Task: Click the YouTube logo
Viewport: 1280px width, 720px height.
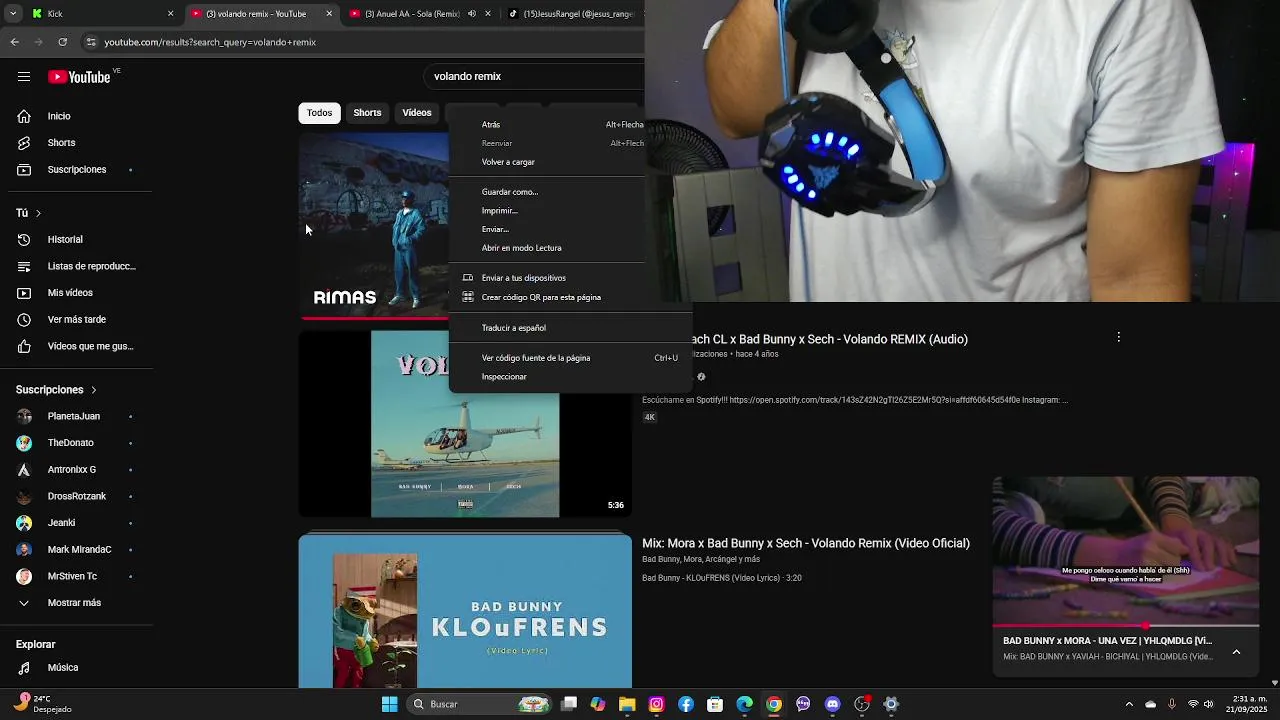Action: (x=79, y=77)
